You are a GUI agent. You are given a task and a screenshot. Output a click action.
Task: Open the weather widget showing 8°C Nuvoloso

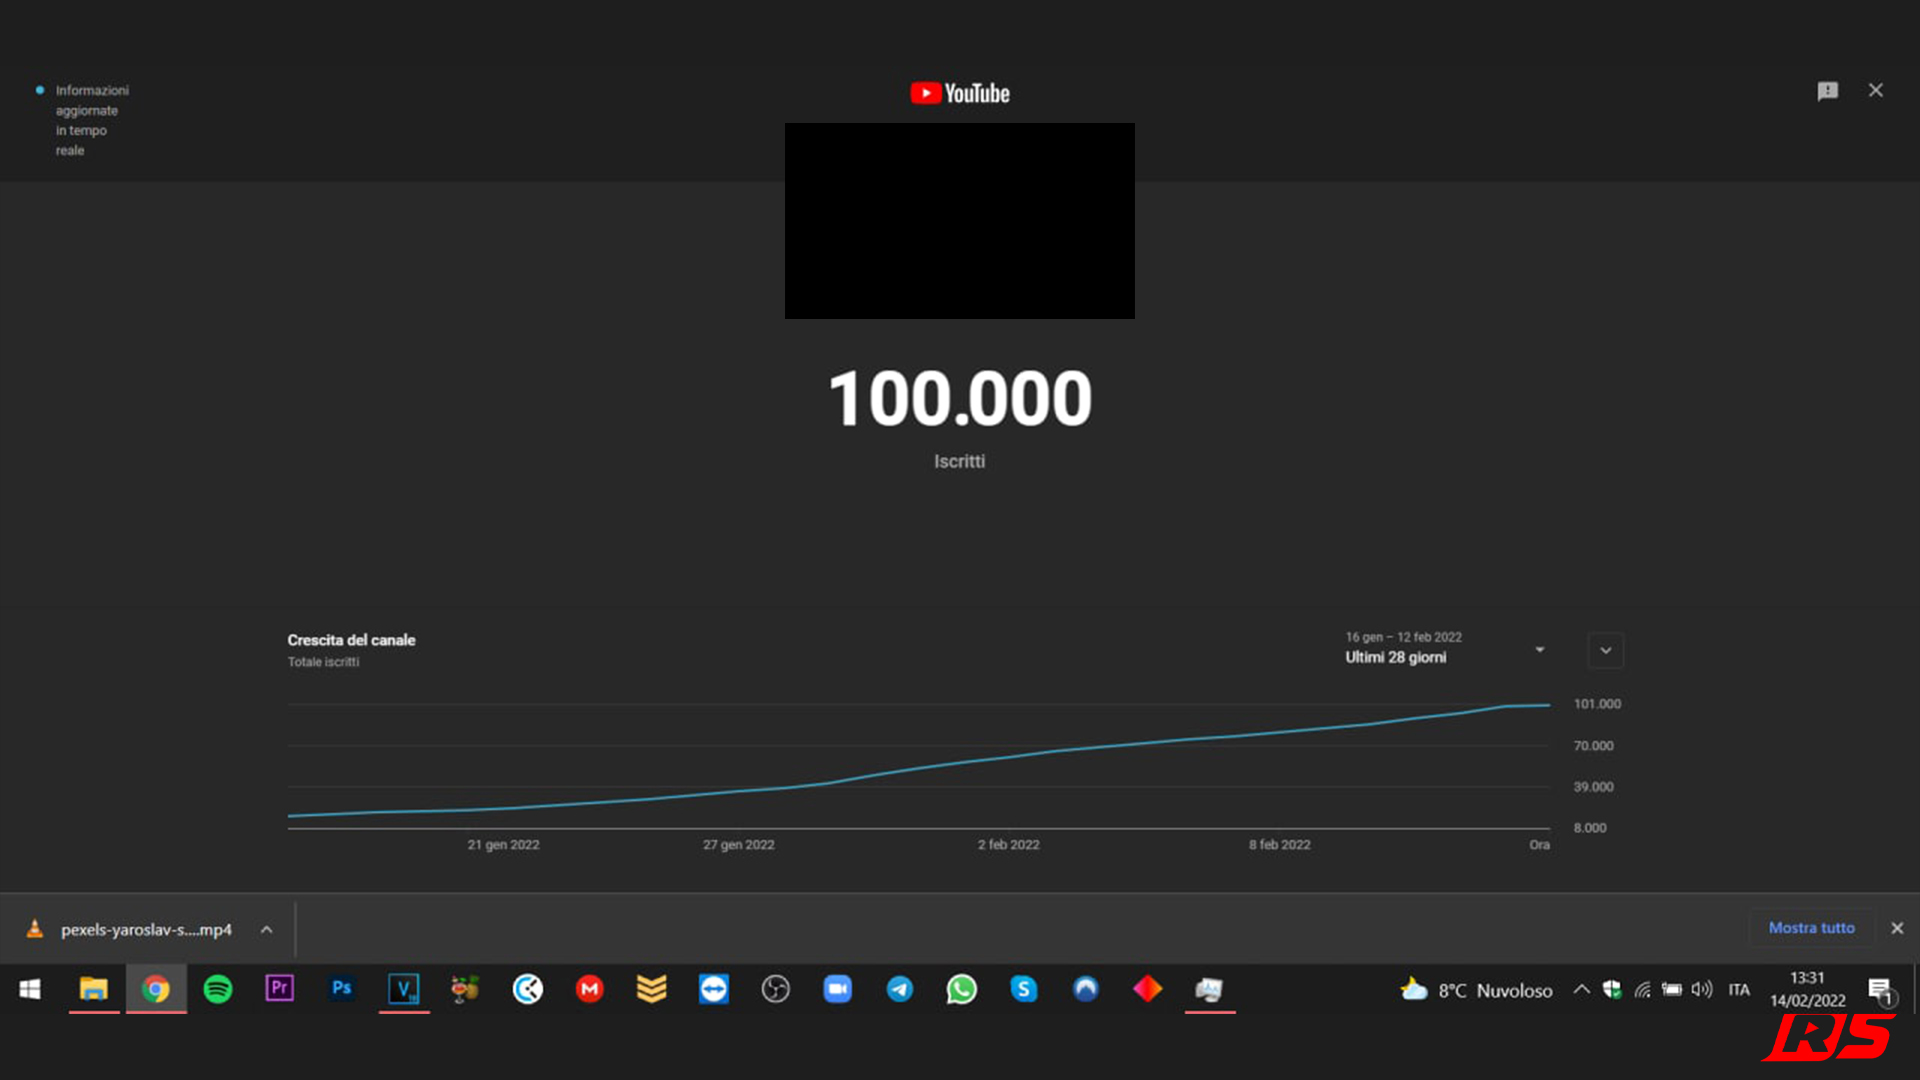click(1476, 990)
